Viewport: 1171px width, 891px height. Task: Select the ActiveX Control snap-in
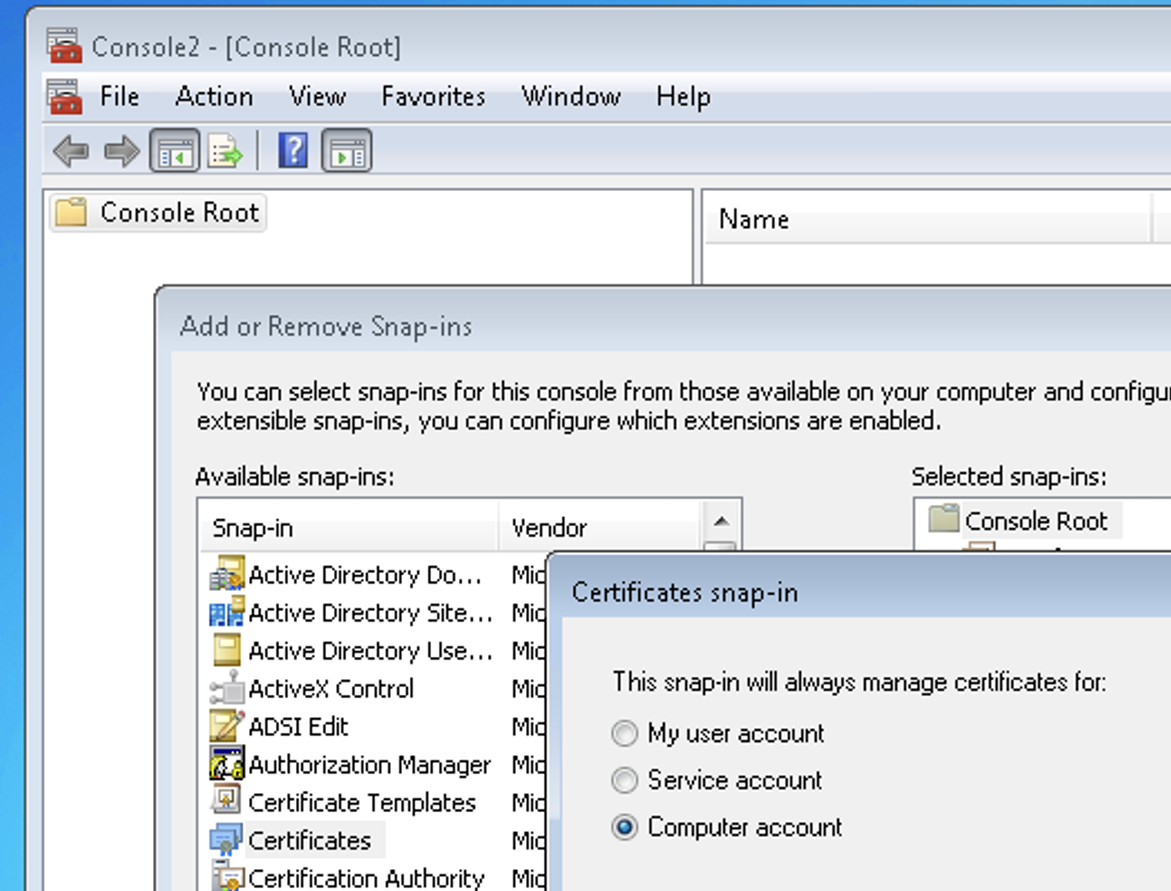click(x=330, y=689)
